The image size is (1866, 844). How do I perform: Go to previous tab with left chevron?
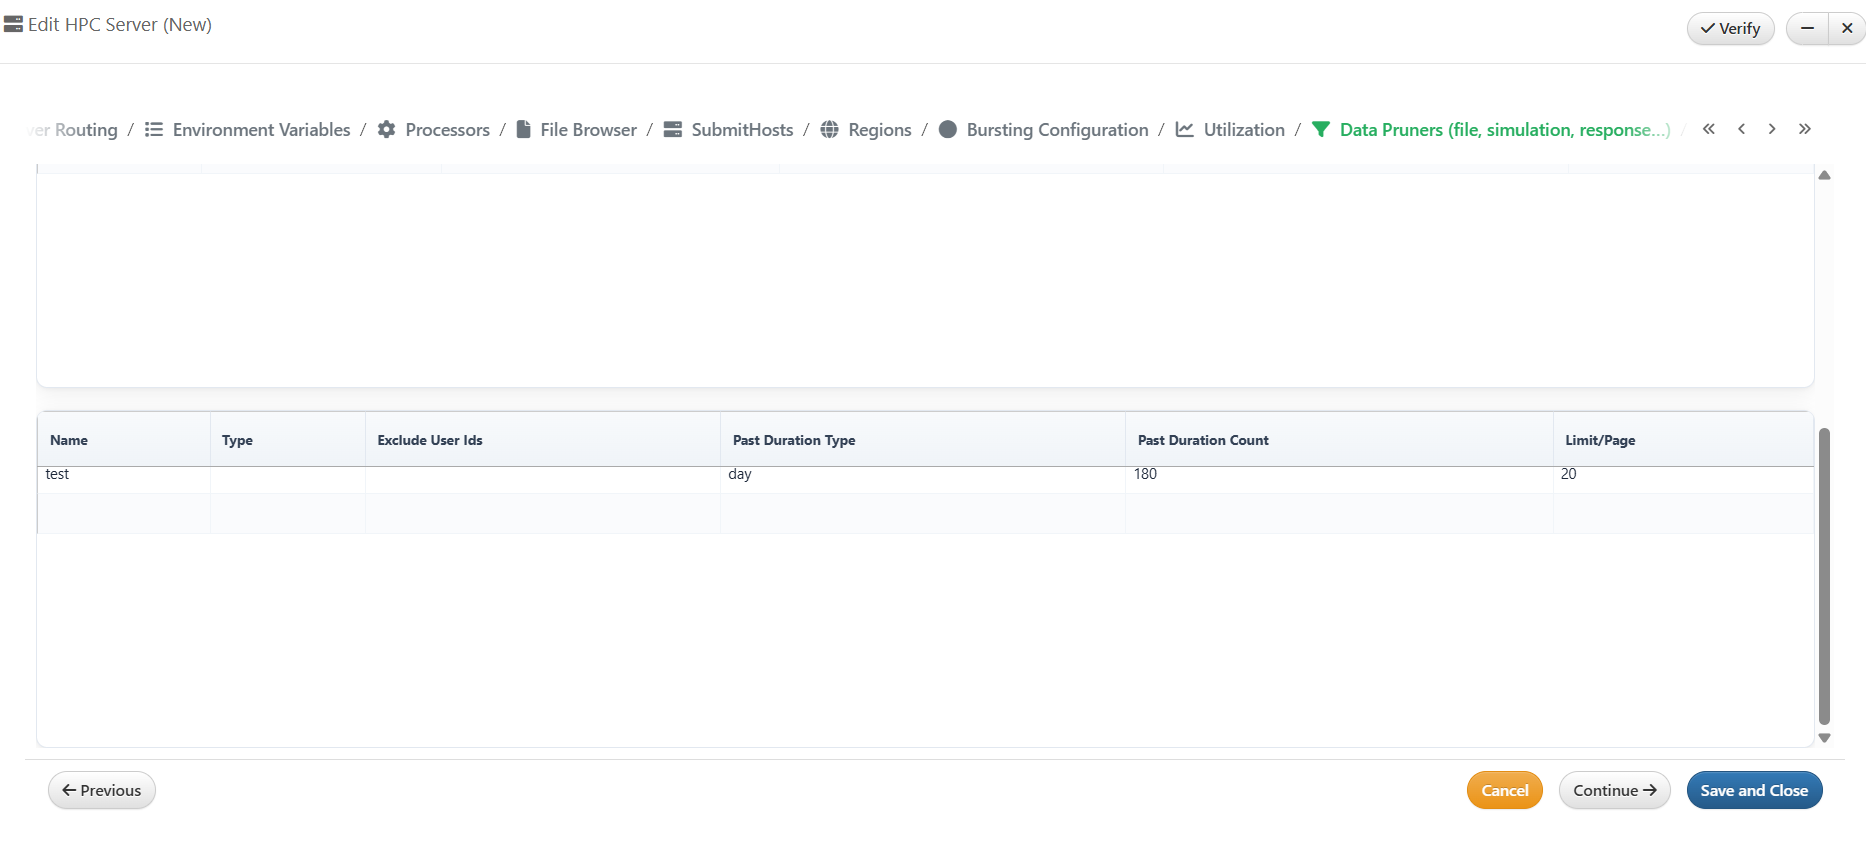(1742, 129)
